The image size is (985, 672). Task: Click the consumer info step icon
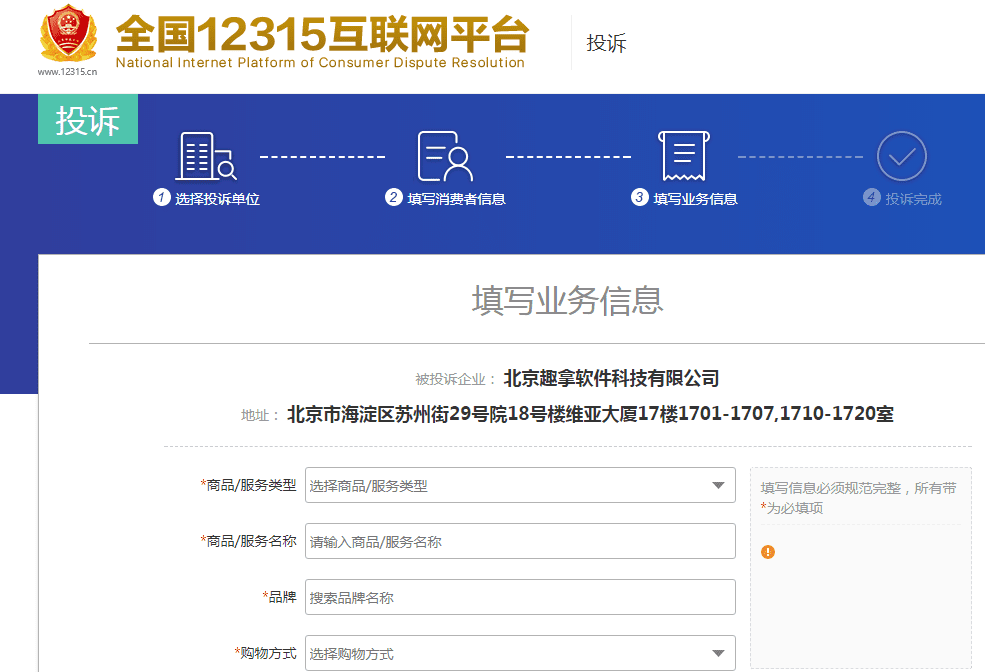point(445,156)
